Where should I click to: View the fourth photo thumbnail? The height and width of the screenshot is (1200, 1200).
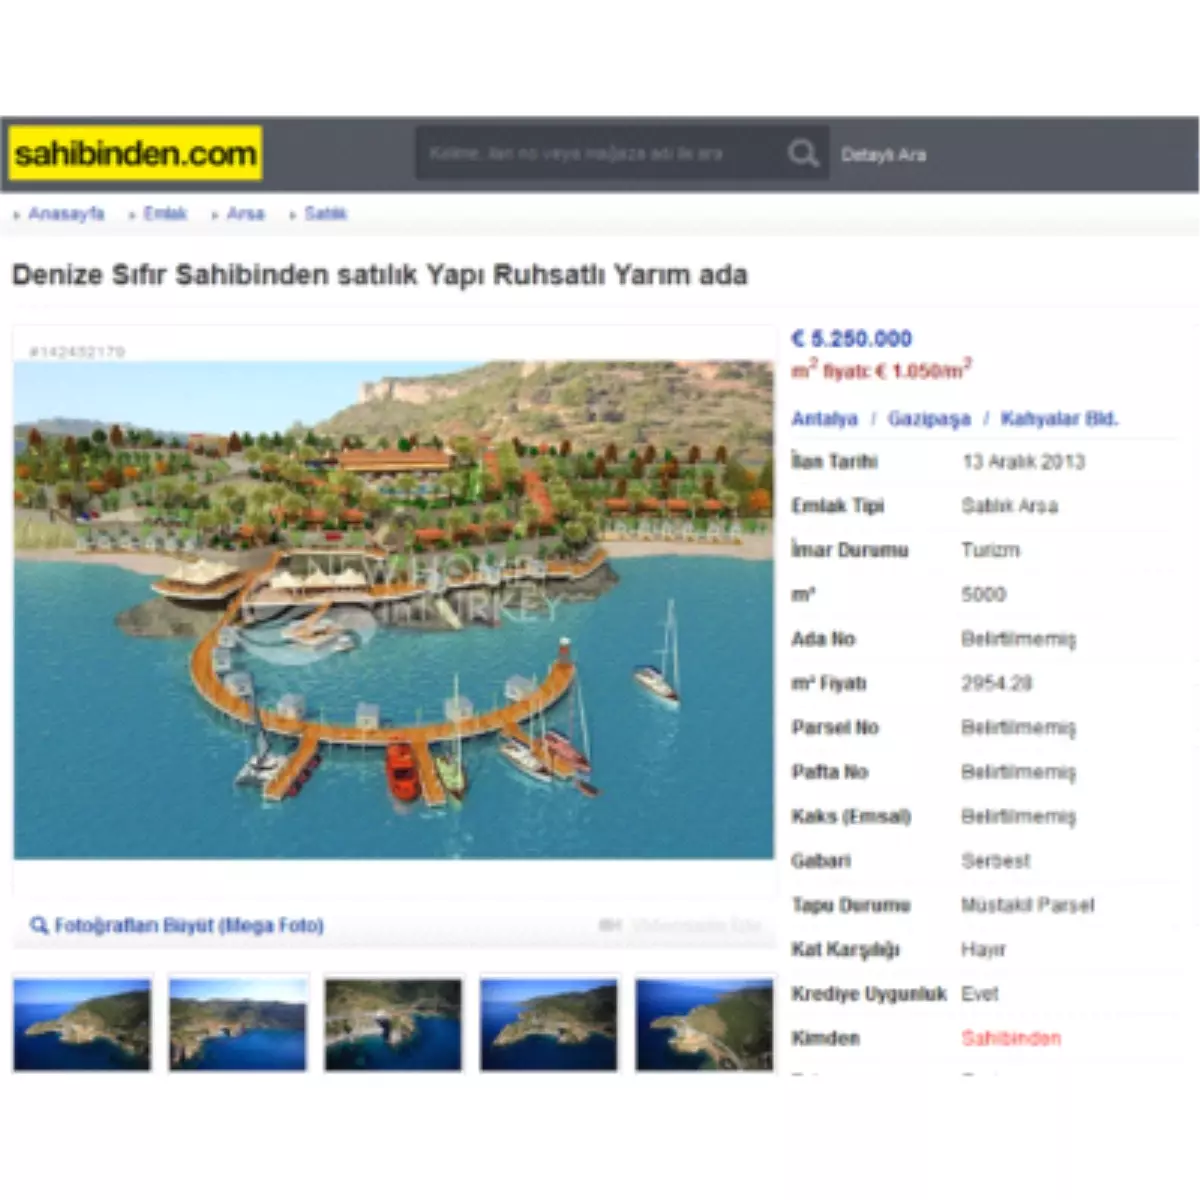[x=549, y=1025]
